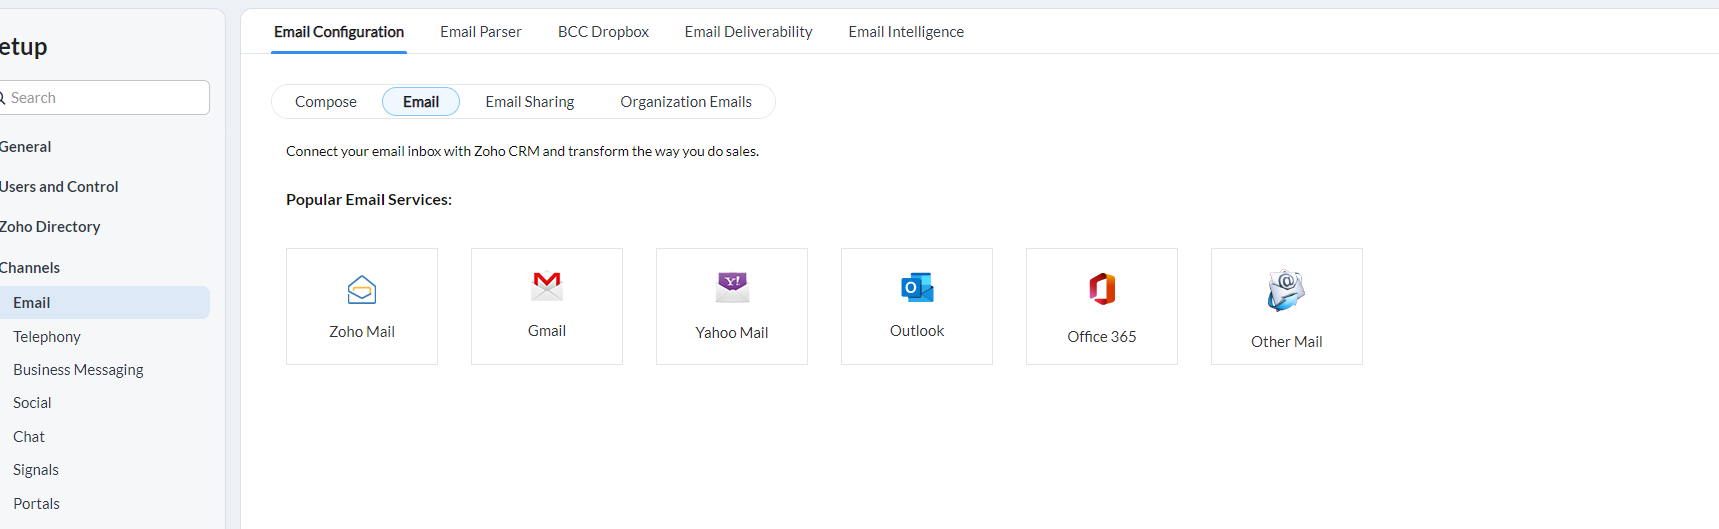Click the Outlook label text

point(917,331)
